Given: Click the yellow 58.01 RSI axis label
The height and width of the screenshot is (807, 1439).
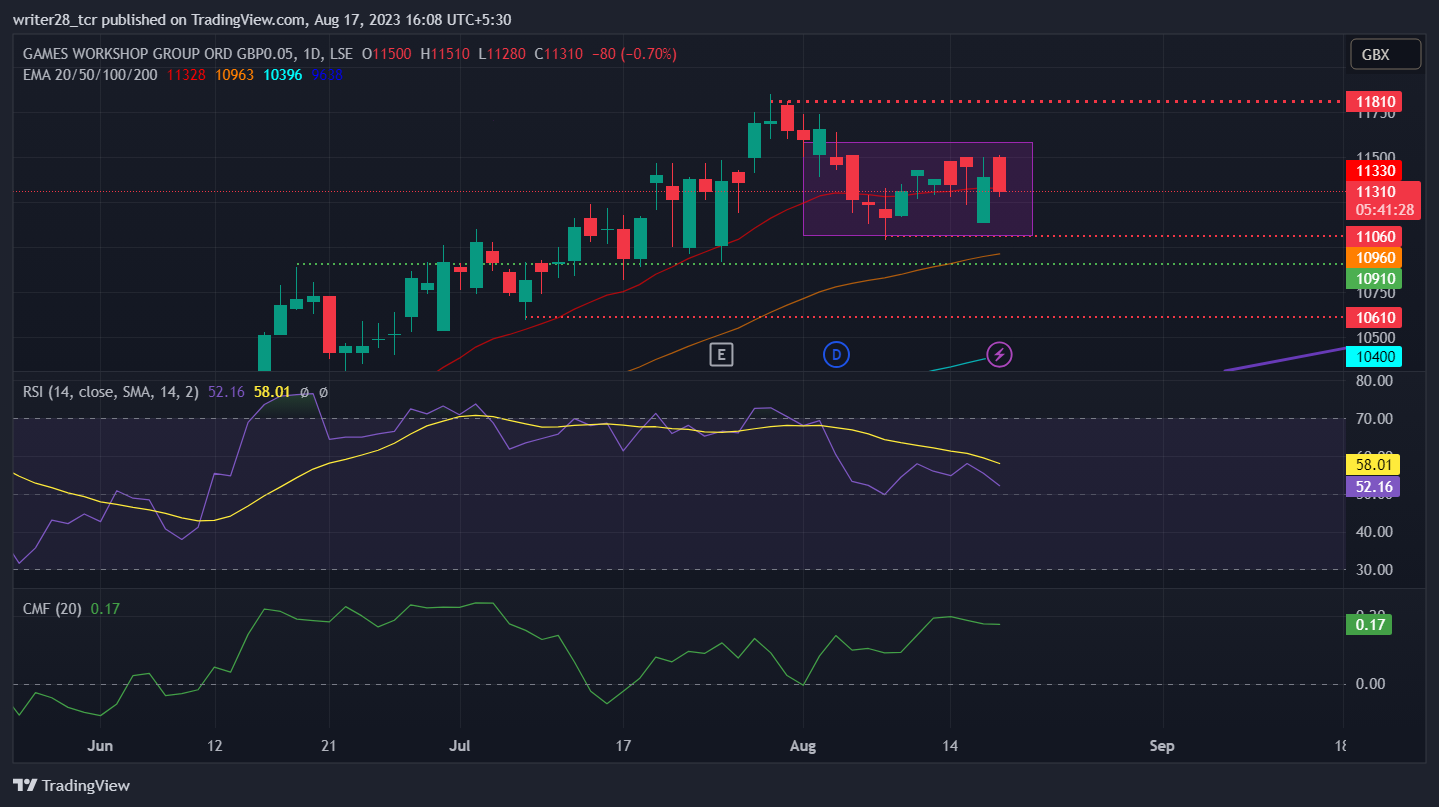Looking at the screenshot, I should [x=1373, y=464].
